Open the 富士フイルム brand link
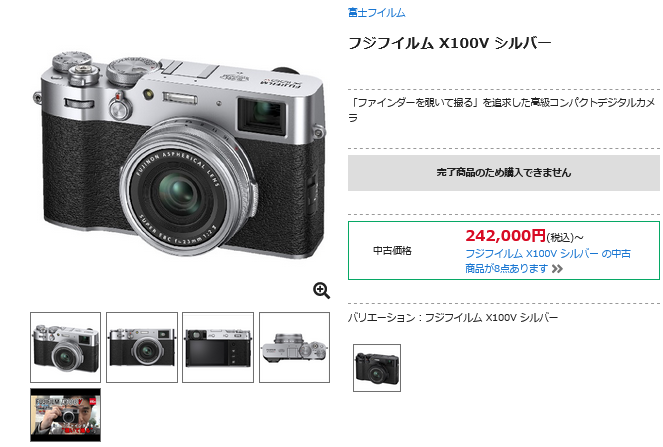This screenshot has height=447, width=663. point(376,13)
